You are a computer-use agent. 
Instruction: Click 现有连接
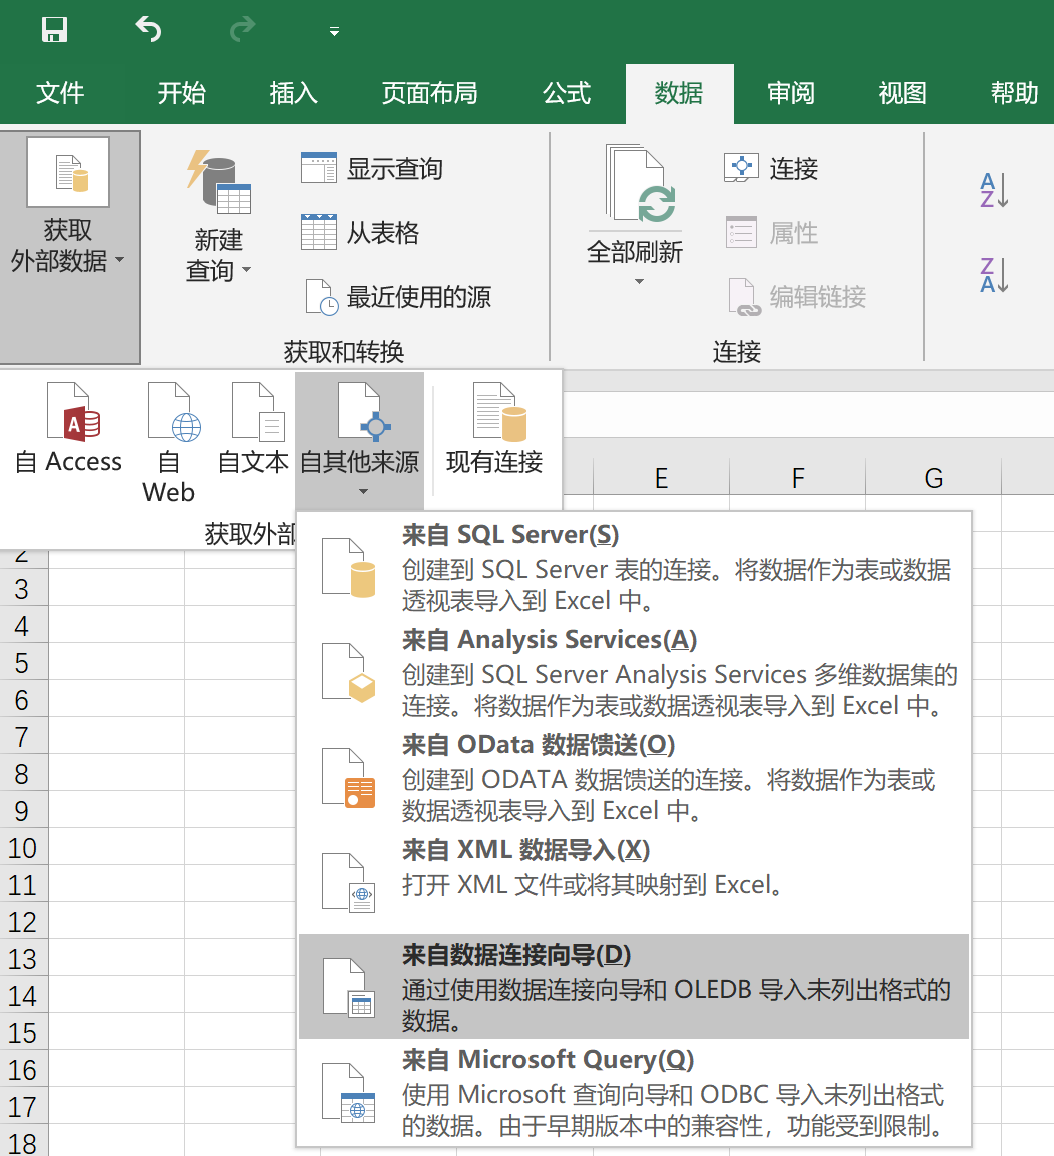[x=495, y=428]
